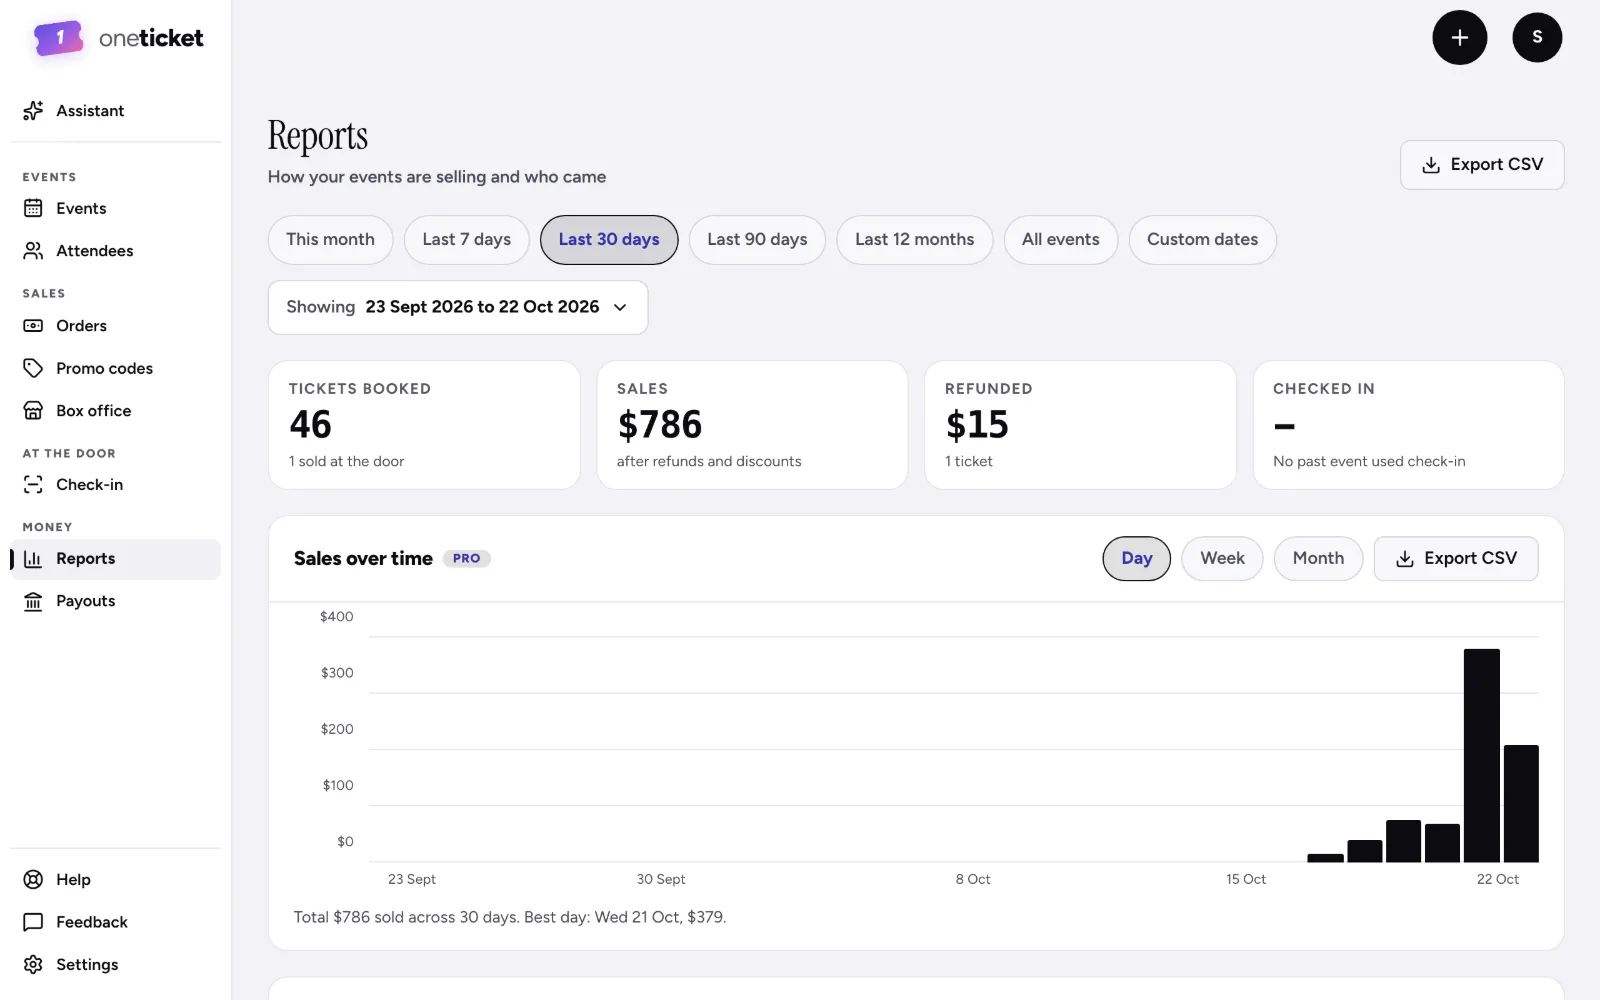The height and width of the screenshot is (1000, 1600).
Task: Click the Sales $786 card
Action: pyautogui.click(x=752, y=425)
